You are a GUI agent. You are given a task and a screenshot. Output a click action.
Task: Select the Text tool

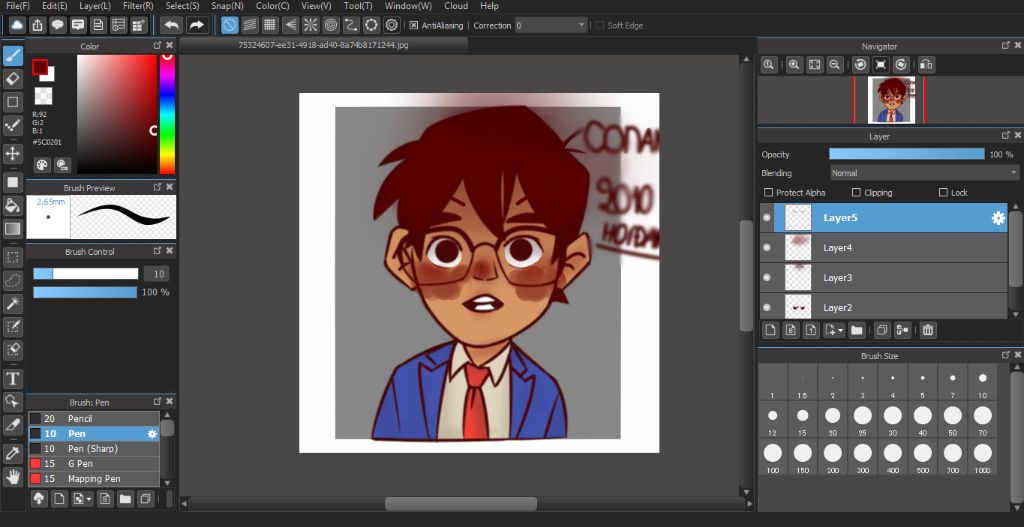tap(12, 379)
